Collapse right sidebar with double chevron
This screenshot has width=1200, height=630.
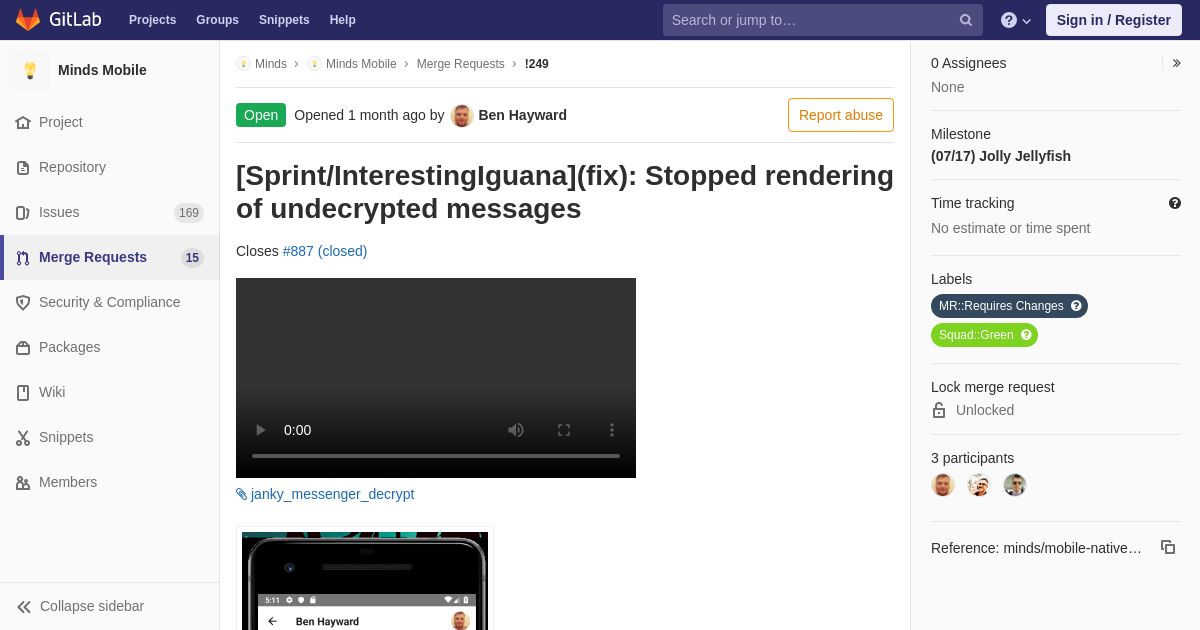(1177, 63)
